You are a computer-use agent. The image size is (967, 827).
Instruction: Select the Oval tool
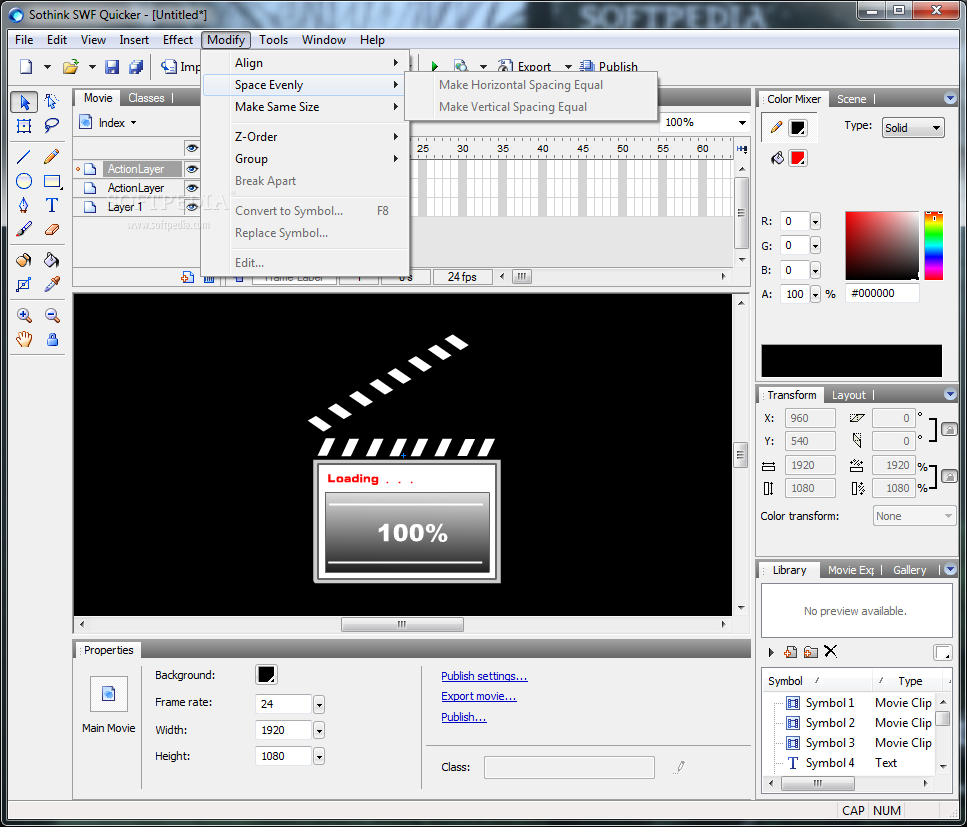pos(24,181)
